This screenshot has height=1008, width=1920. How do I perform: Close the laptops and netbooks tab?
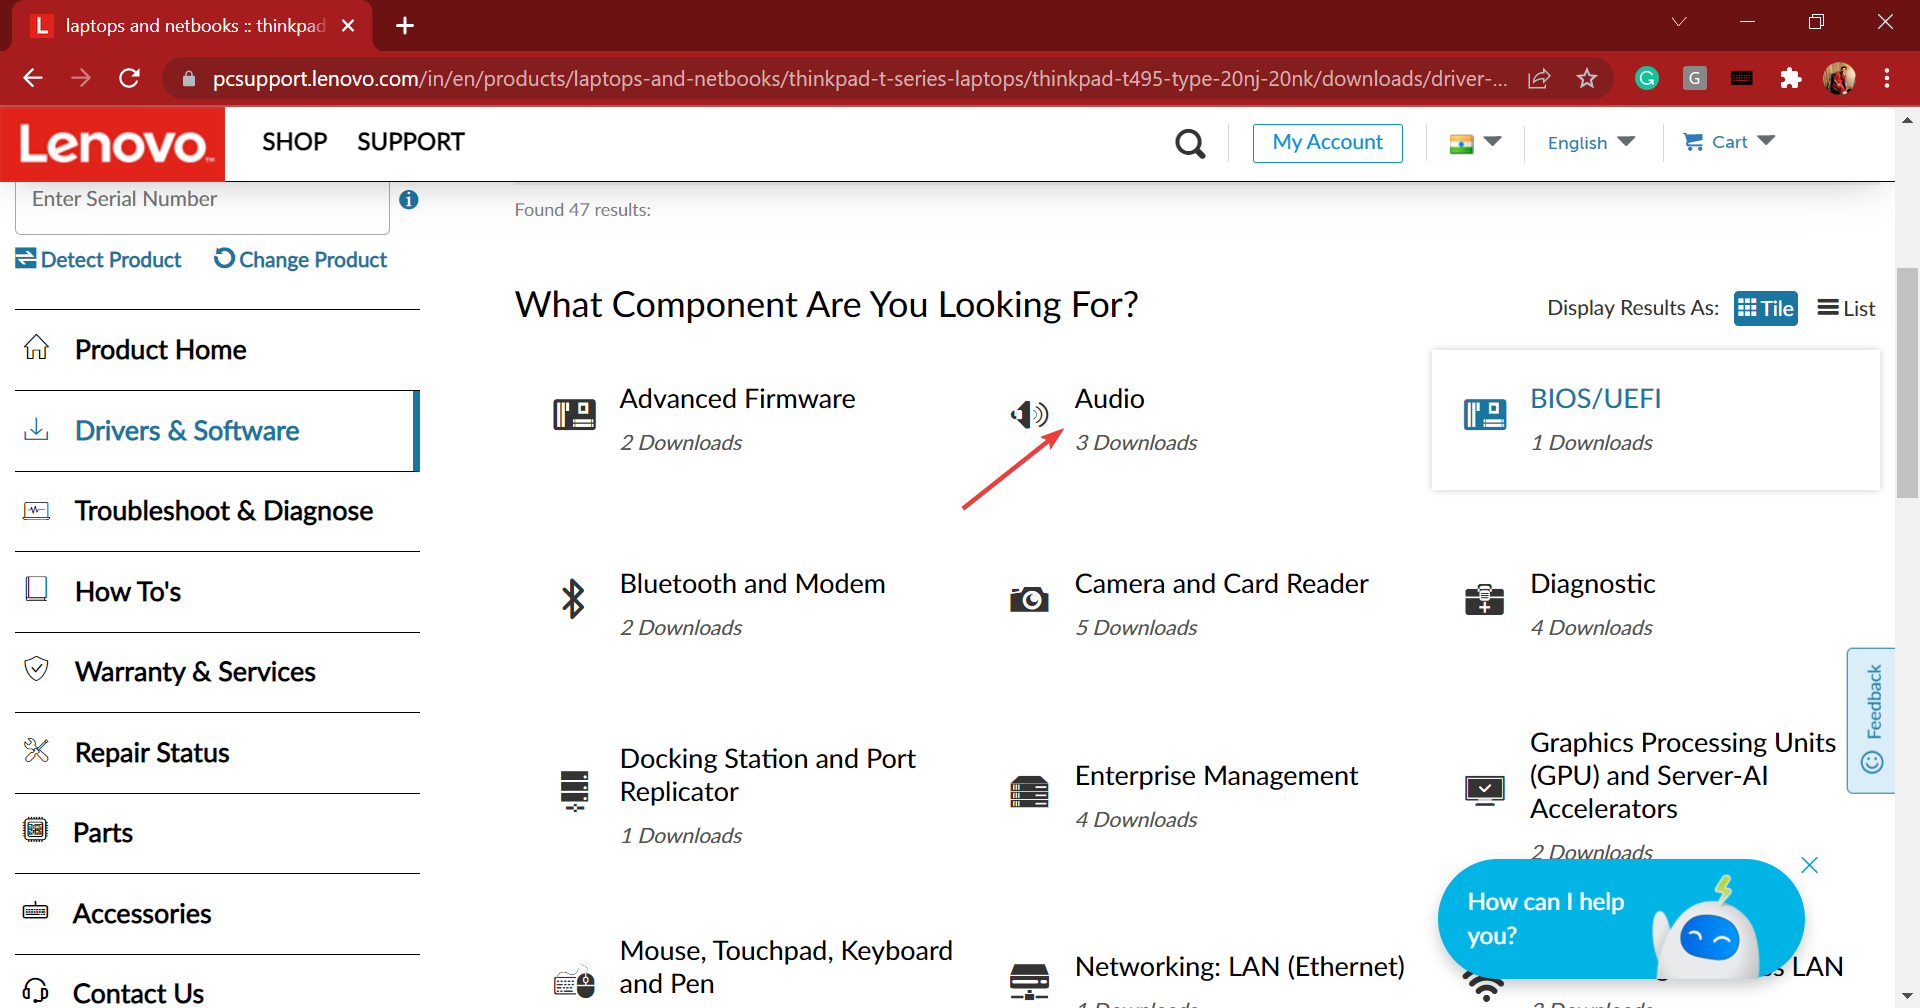coord(348,25)
